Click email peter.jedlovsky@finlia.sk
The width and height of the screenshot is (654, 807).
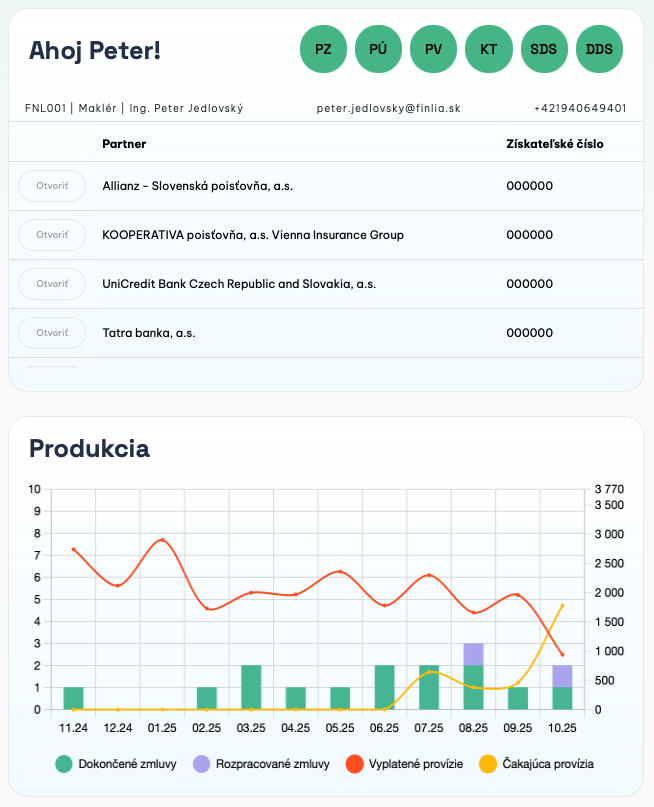[x=388, y=108]
